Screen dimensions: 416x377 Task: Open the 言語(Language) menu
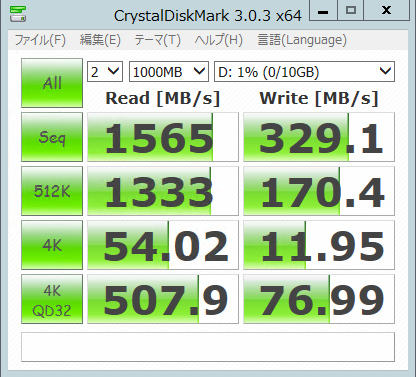coord(302,40)
